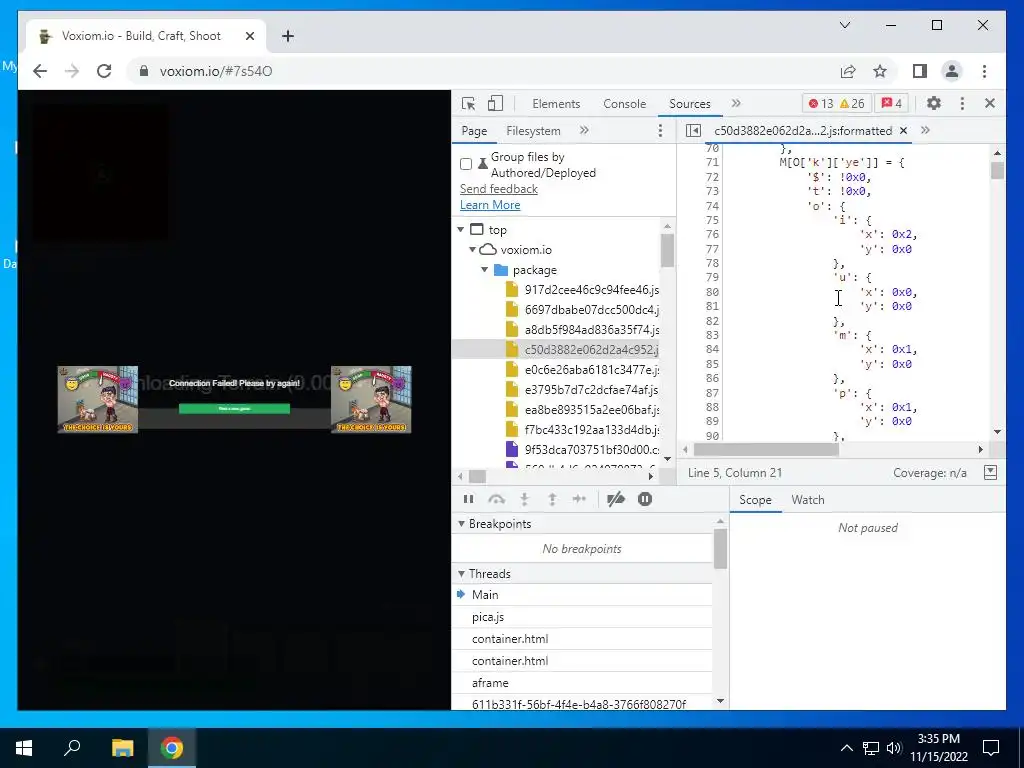Open the Send feedback link
This screenshot has width=1024, height=768.
tap(498, 189)
